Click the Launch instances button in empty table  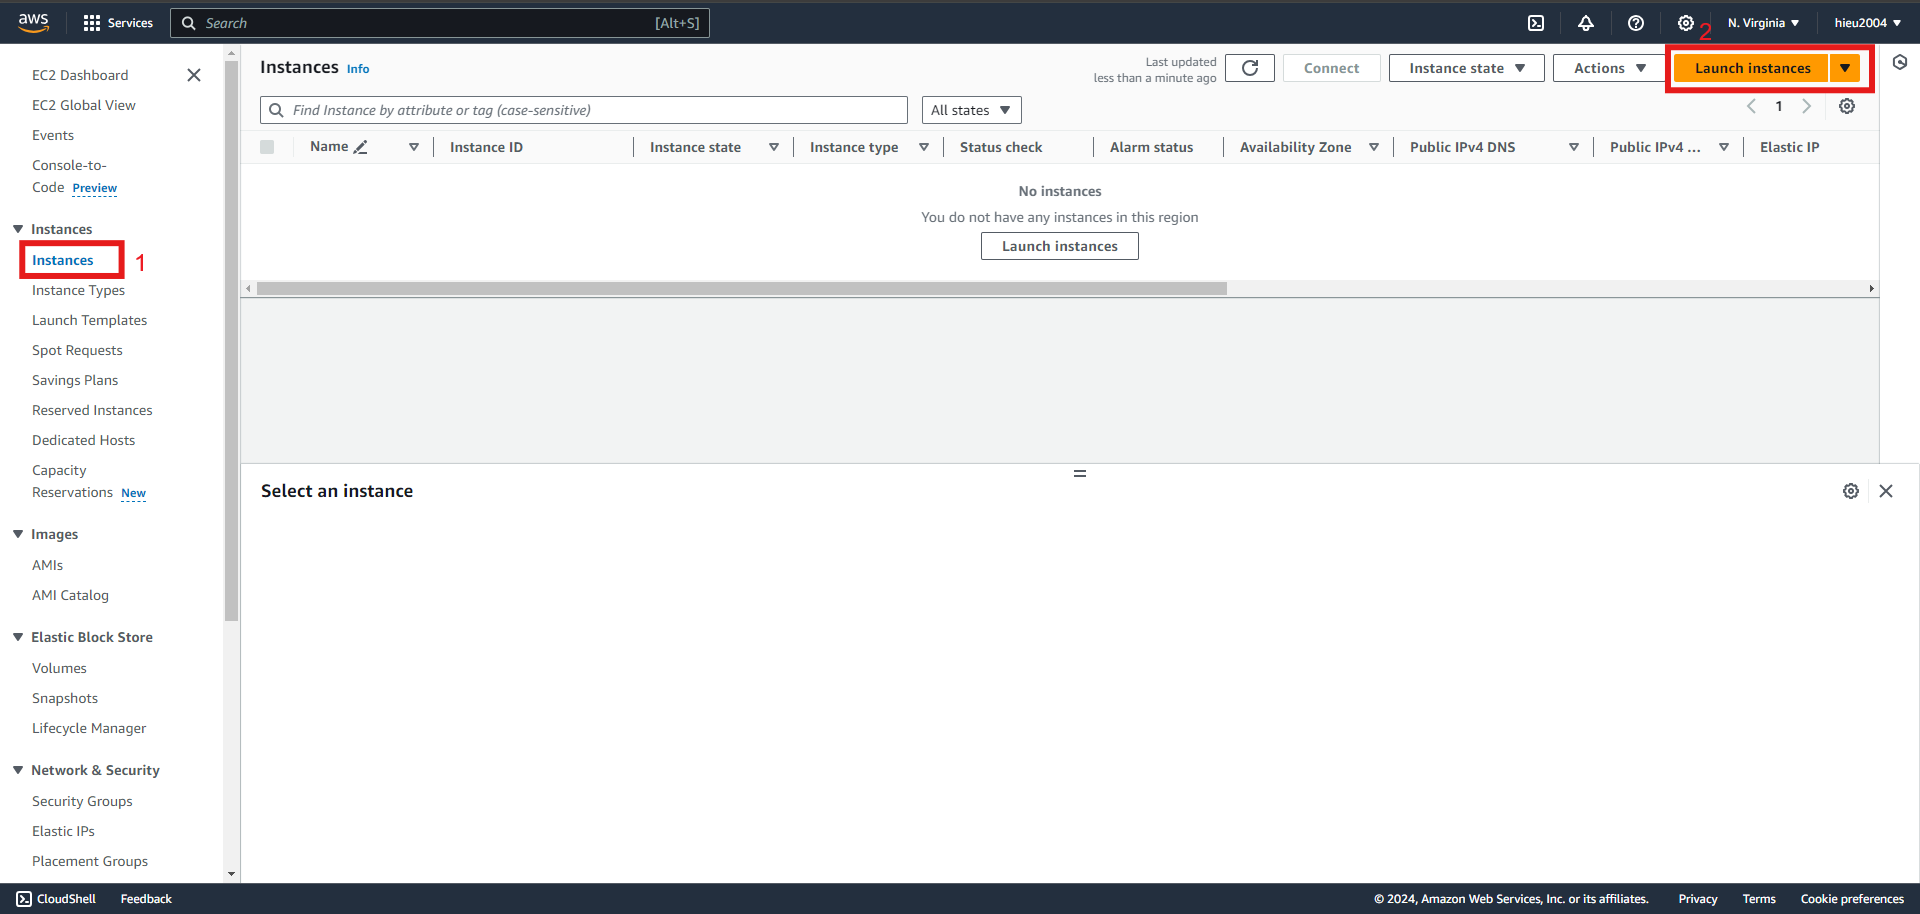[x=1060, y=246]
